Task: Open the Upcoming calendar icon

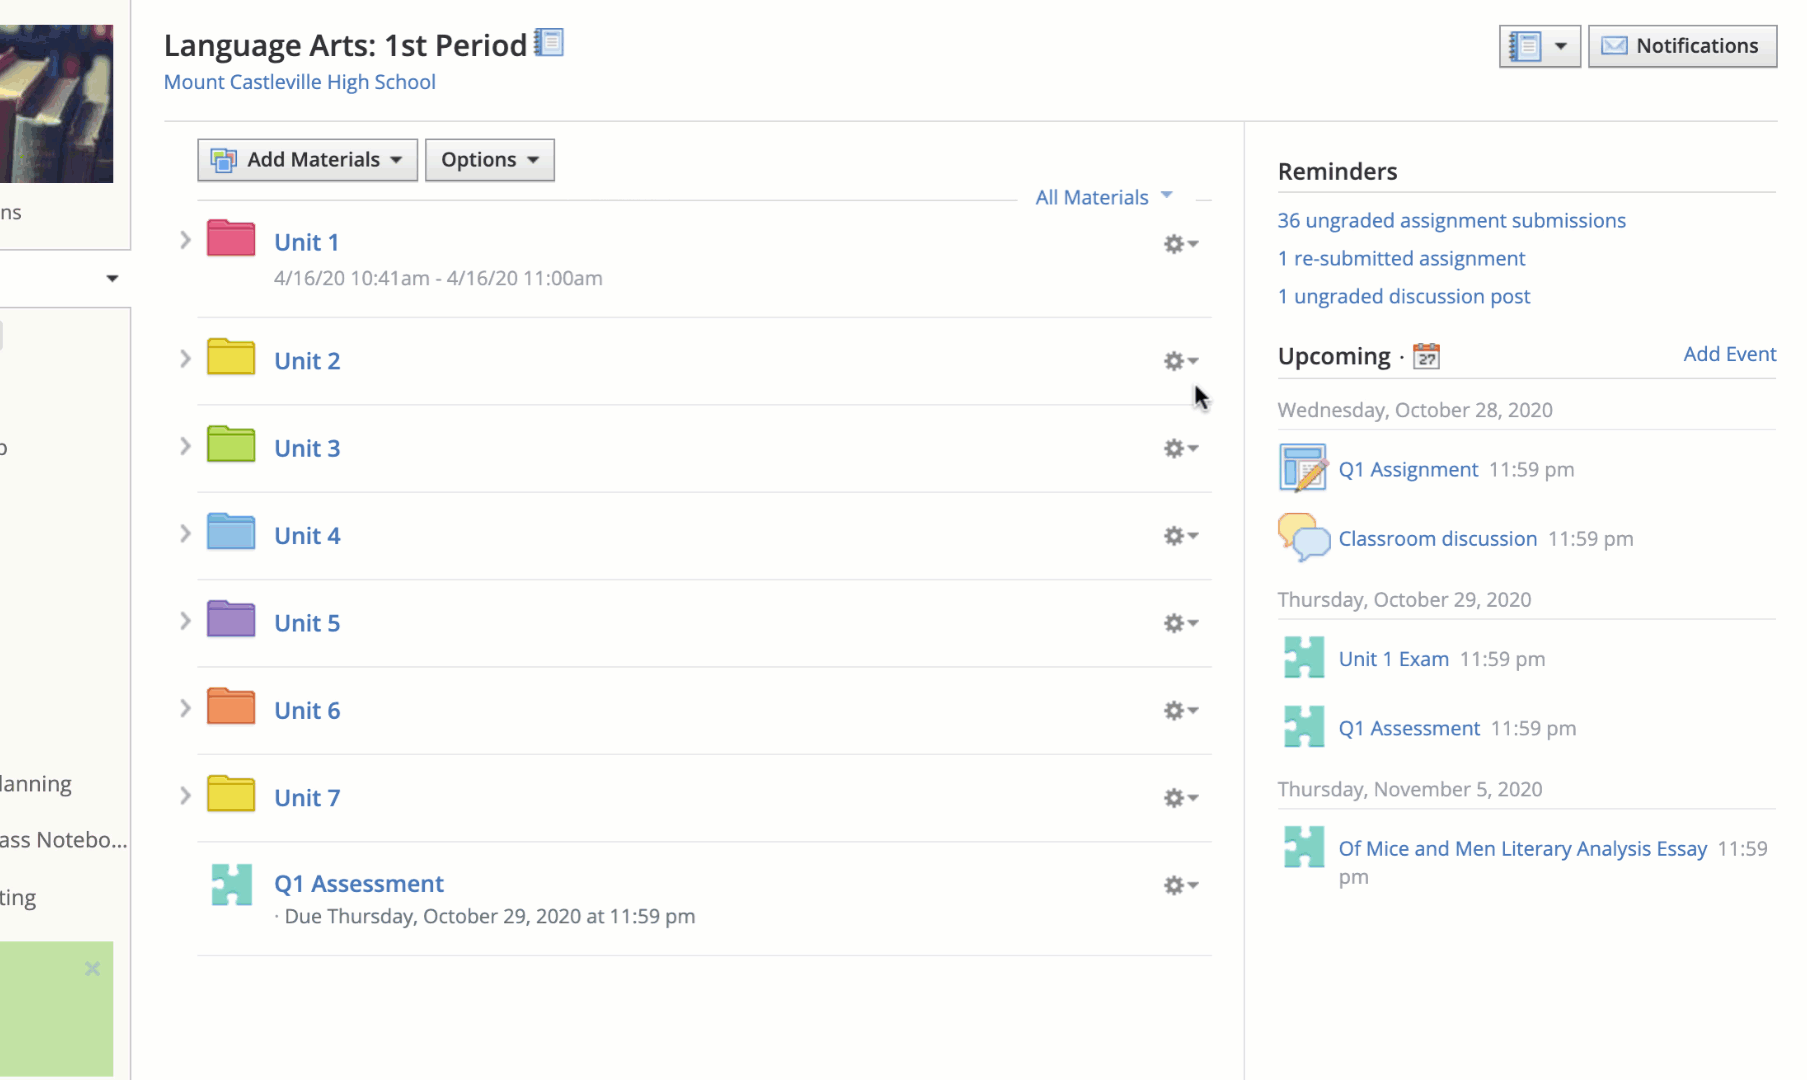Action: 1426,357
